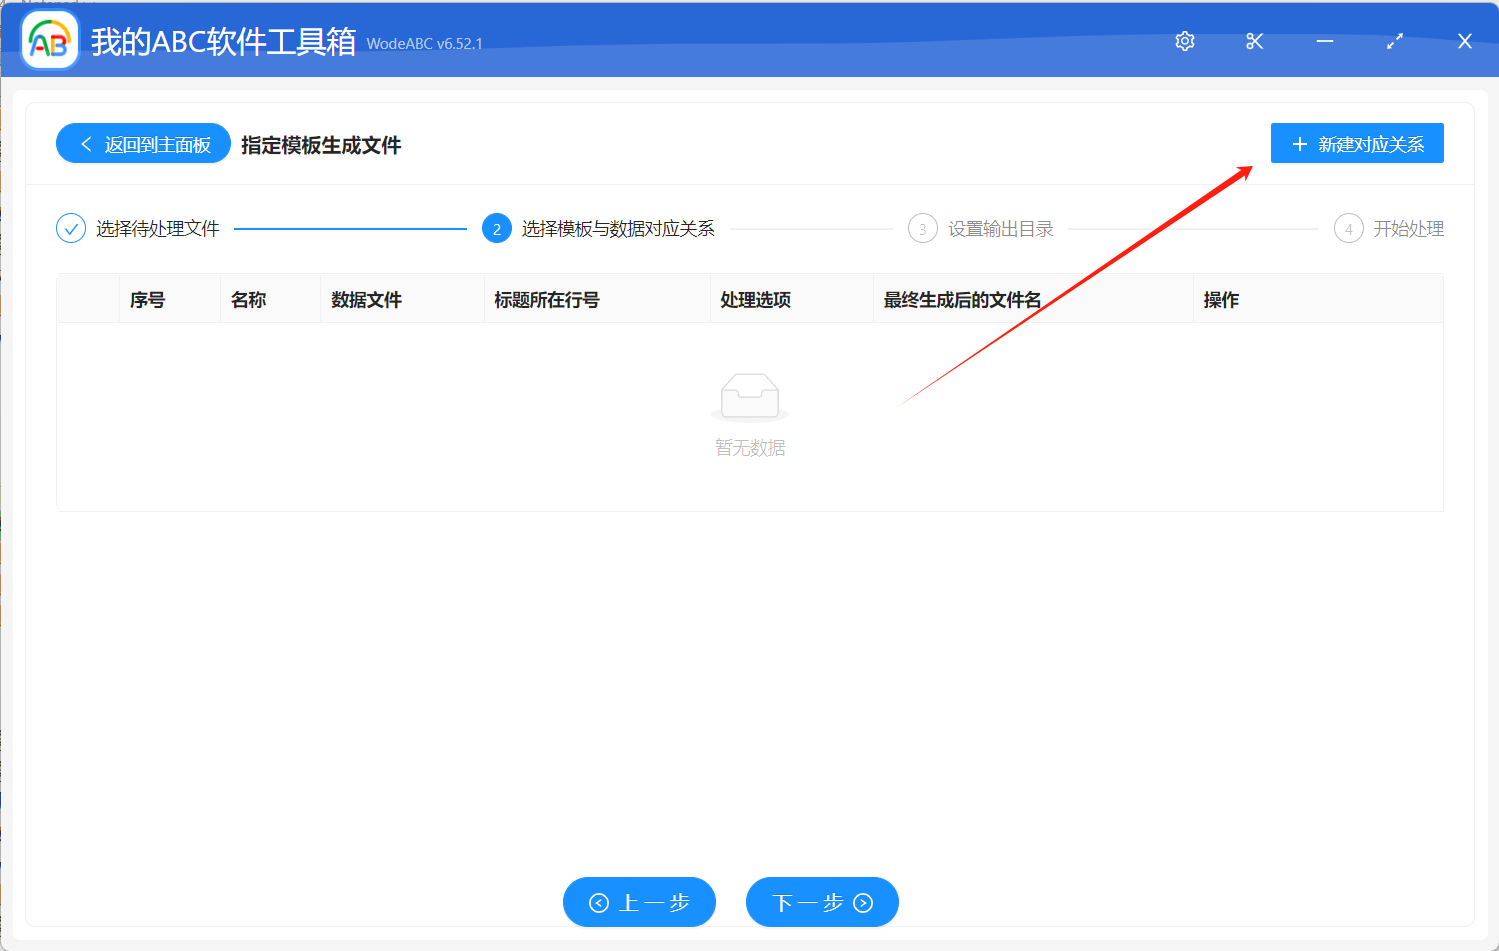Click the 数据文件 column header
Viewport: 1499px width, 951px height.
pyautogui.click(x=366, y=298)
